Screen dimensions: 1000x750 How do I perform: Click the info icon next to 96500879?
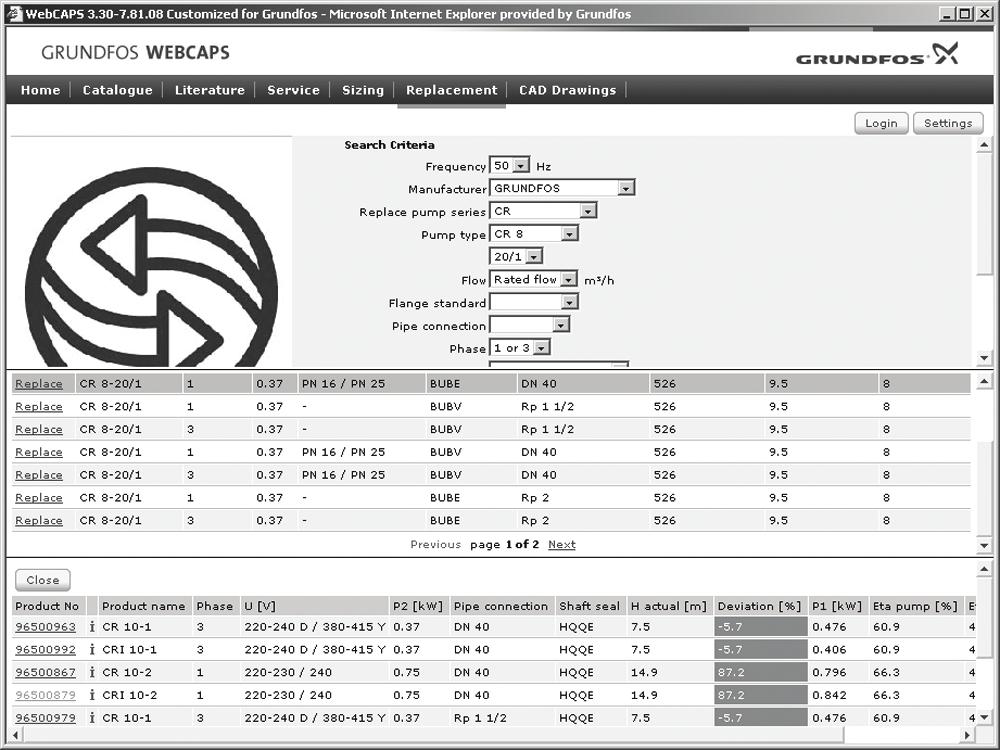[x=92, y=695]
